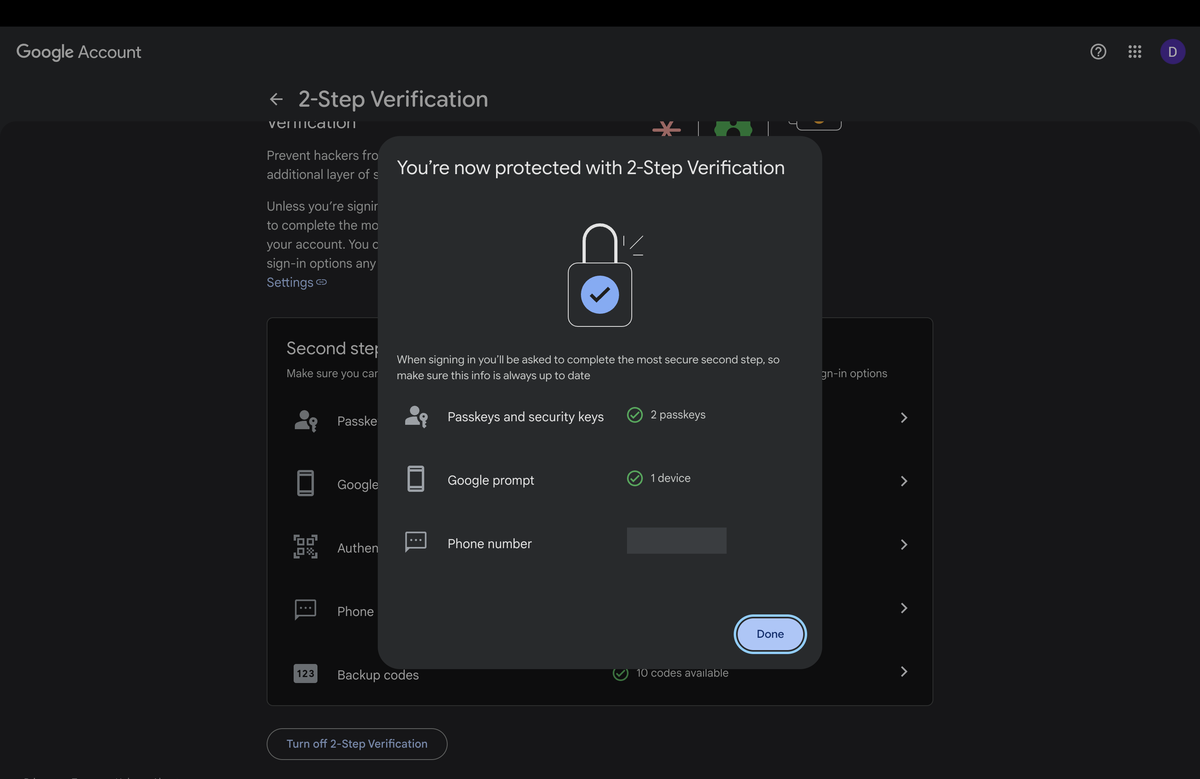Open the account avatar labeled D

(x=1173, y=52)
